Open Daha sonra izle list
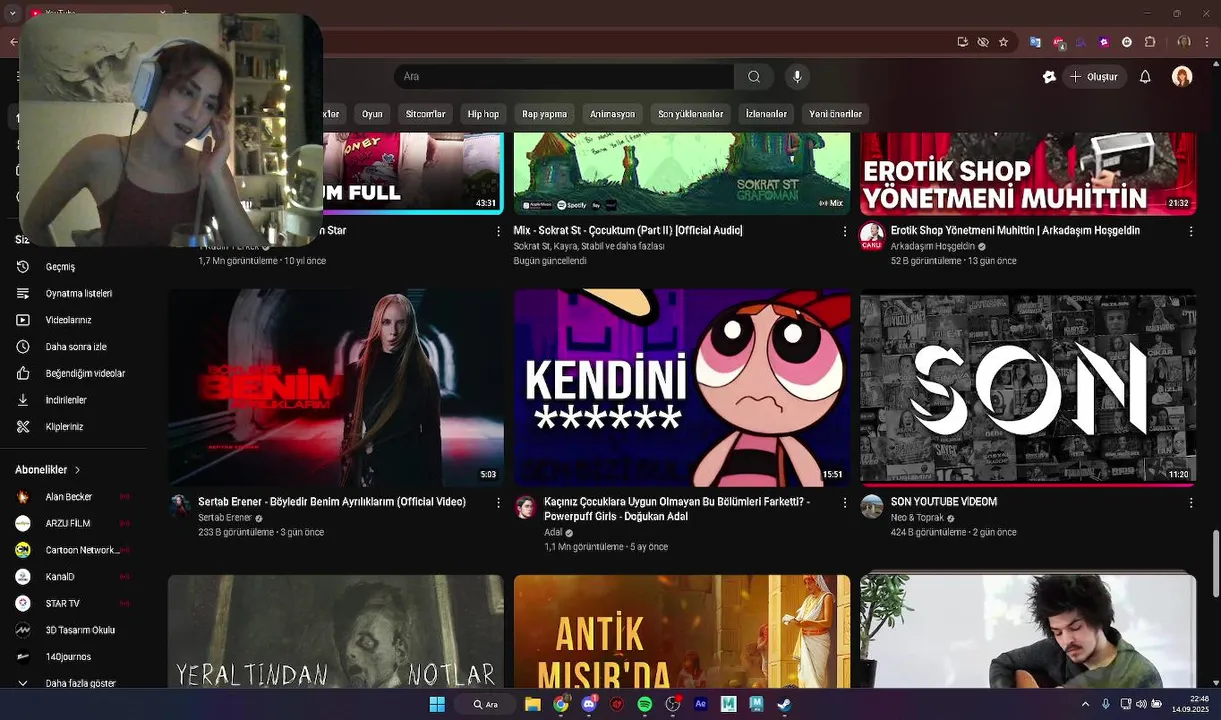The width and height of the screenshot is (1221, 720). (75, 347)
